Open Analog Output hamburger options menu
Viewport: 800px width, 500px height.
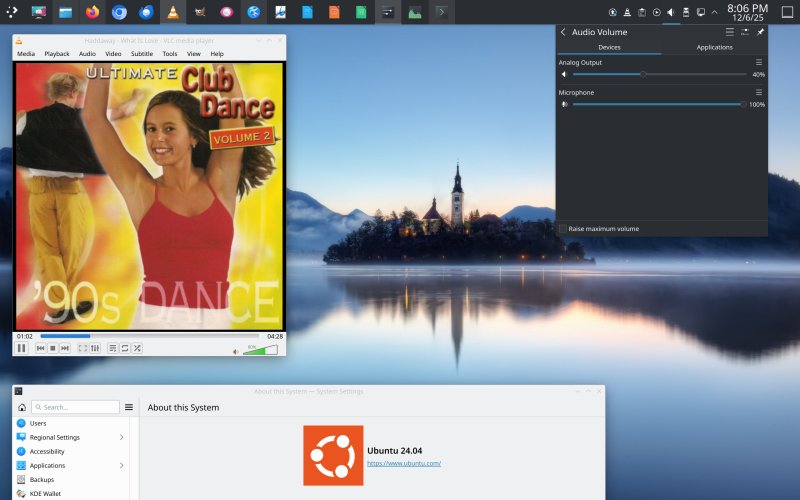(x=759, y=62)
